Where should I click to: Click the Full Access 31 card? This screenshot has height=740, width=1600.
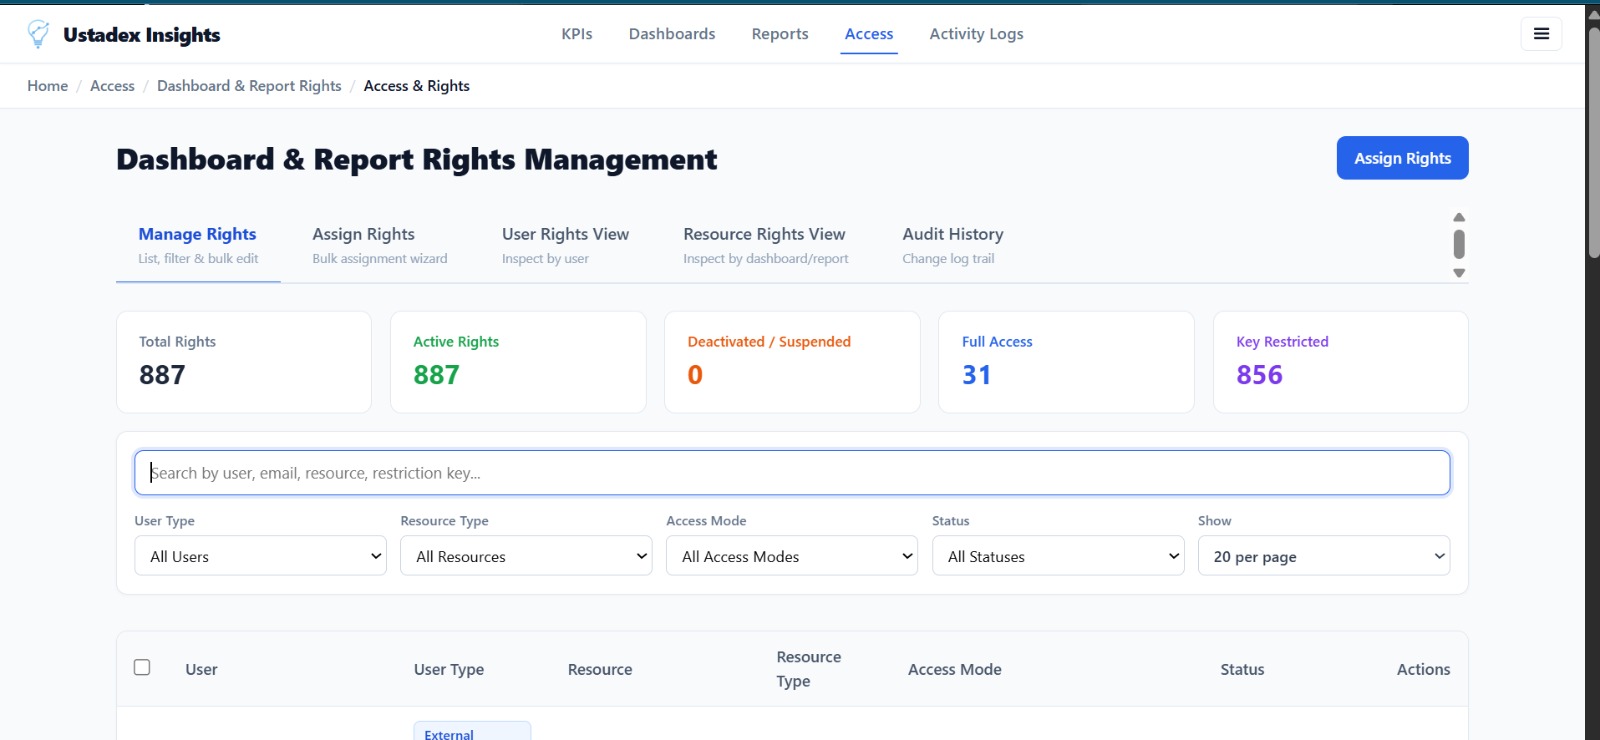(1066, 362)
